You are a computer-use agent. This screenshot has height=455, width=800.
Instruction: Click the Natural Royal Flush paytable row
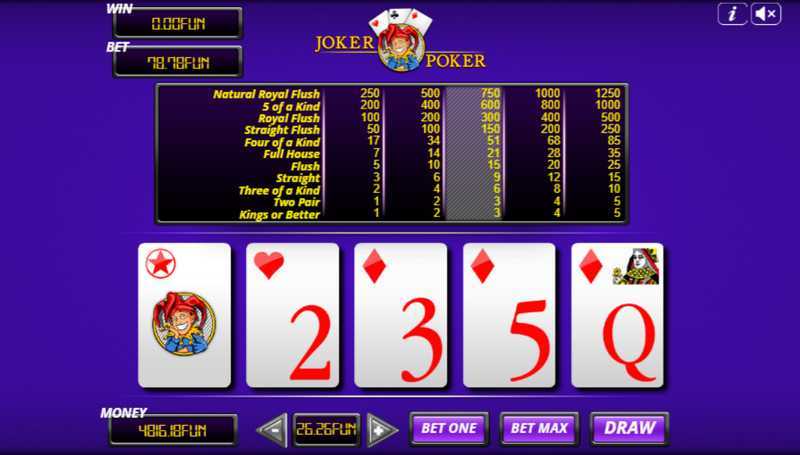coord(392,94)
